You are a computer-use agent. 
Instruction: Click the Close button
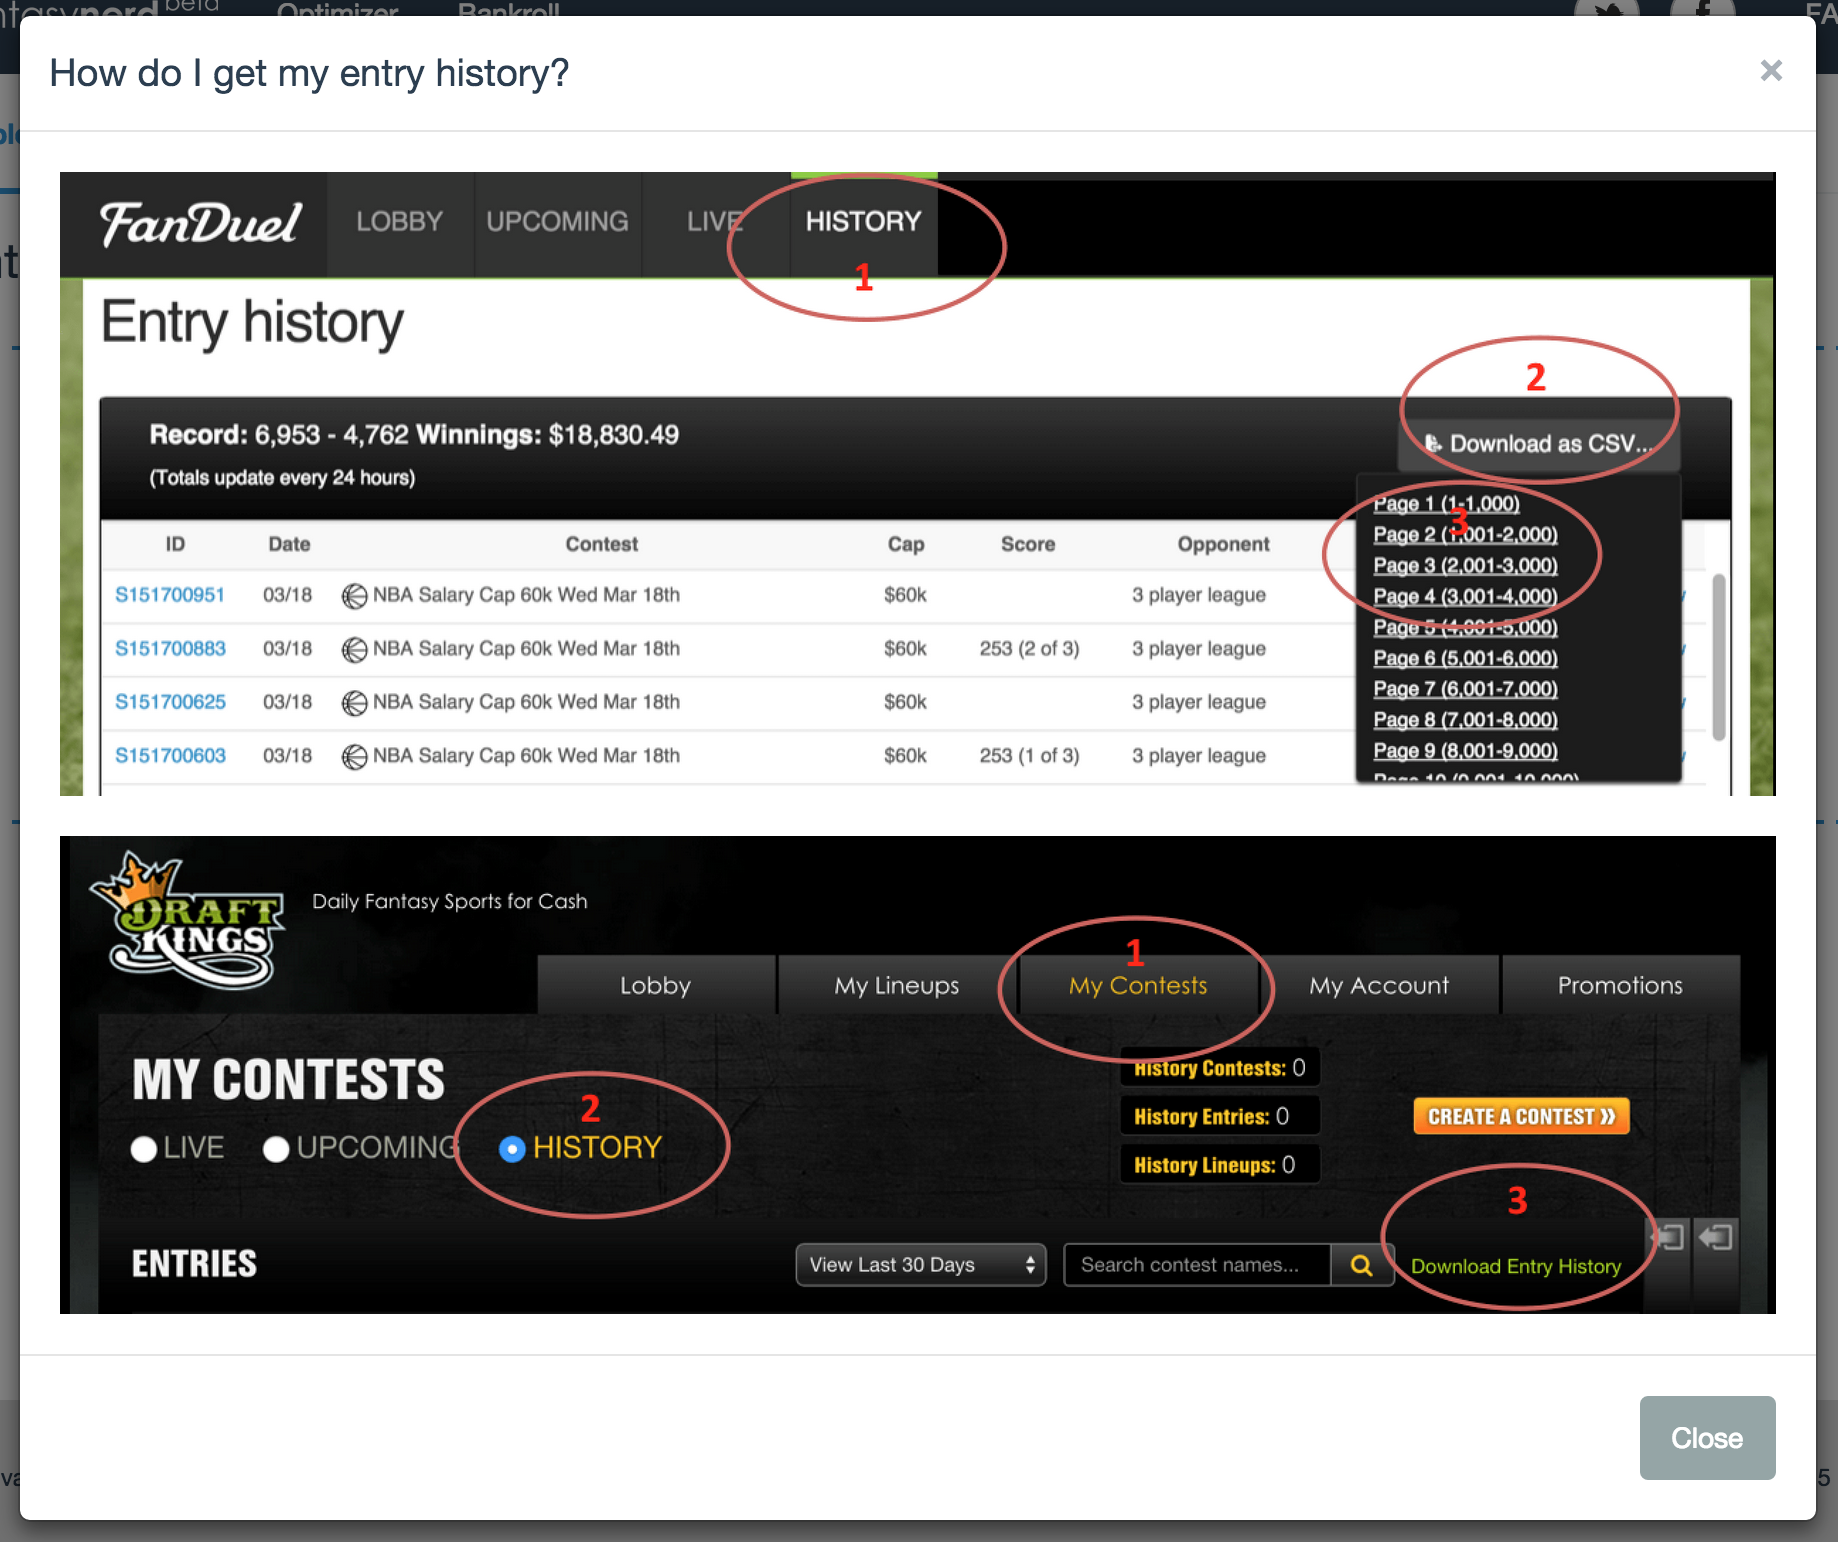(x=1706, y=1438)
